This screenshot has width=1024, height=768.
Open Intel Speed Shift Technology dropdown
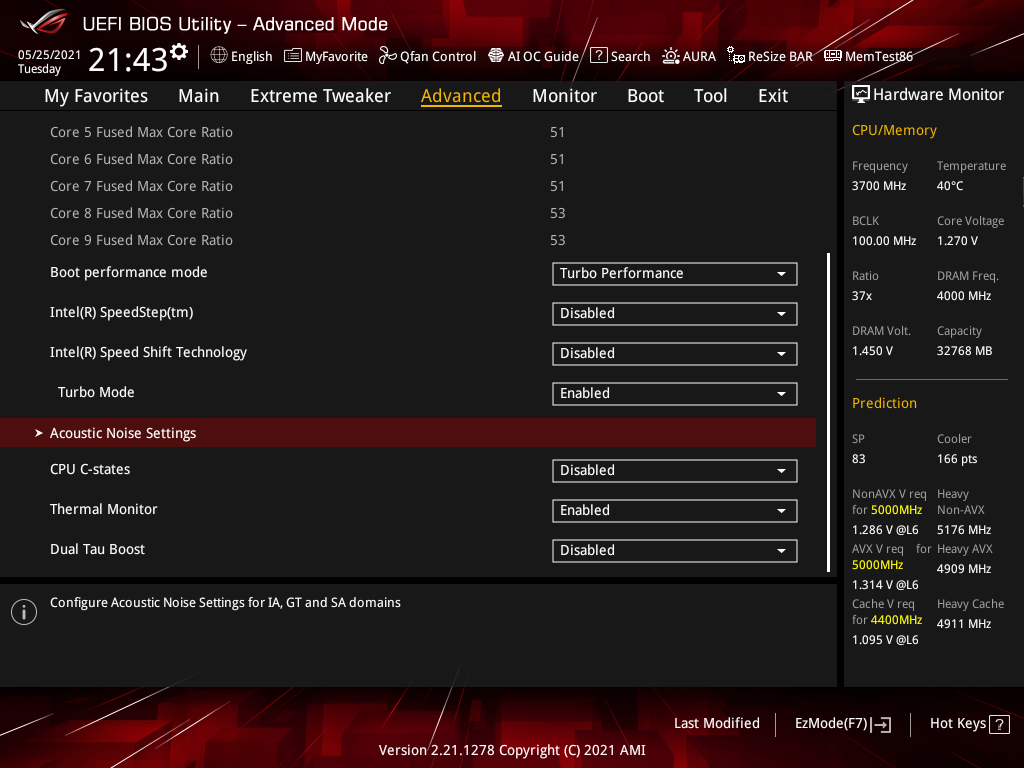pos(675,353)
